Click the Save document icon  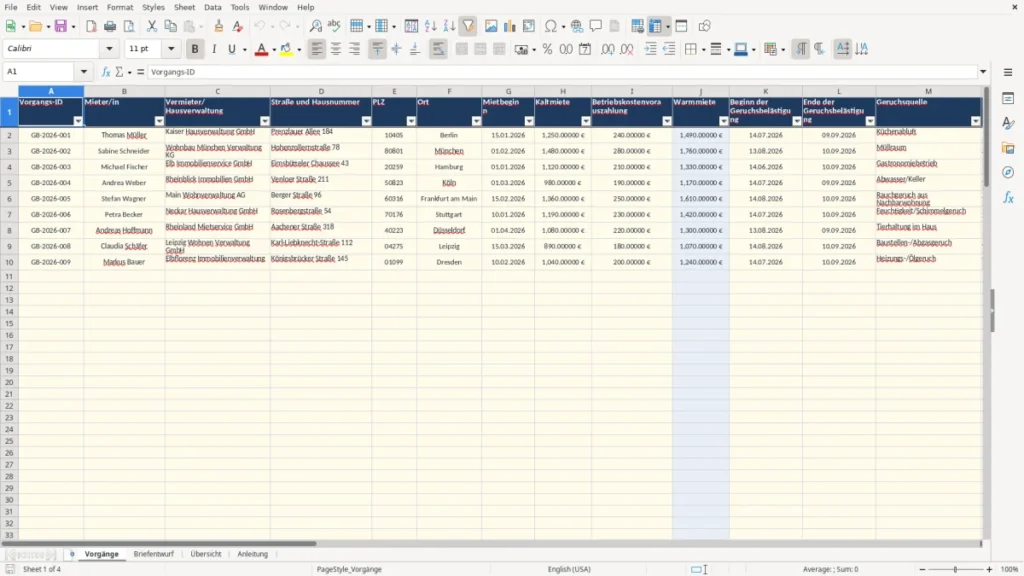click(61, 26)
